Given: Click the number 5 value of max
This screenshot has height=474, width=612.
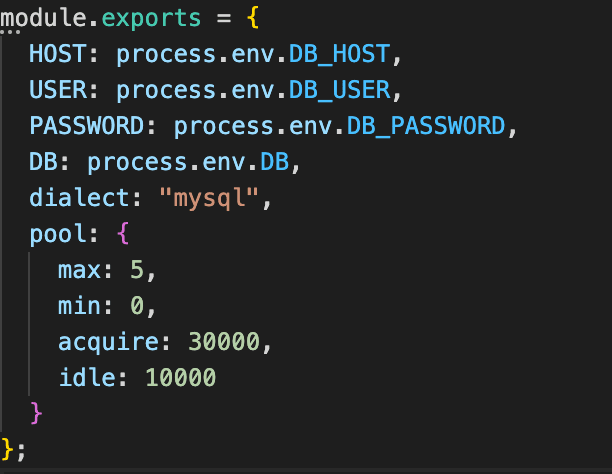Looking at the screenshot, I should point(137,270).
